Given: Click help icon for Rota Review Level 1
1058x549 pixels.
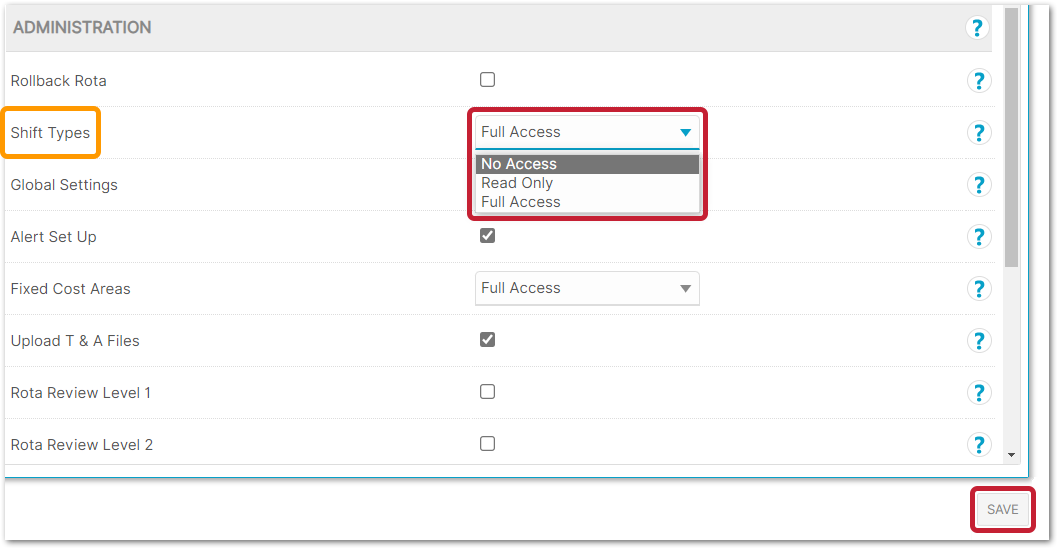Looking at the screenshot, I should (978, 393).
